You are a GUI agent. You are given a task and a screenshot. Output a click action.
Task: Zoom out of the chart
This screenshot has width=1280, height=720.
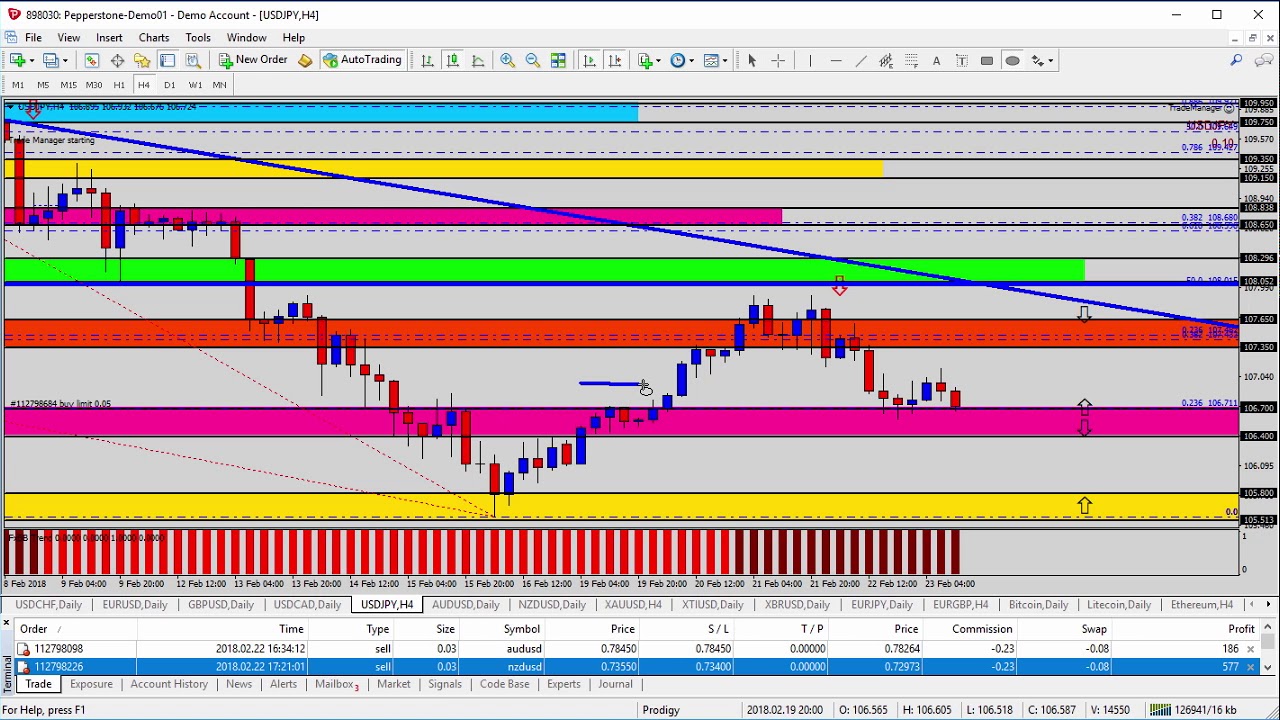[x=533, y=60]
